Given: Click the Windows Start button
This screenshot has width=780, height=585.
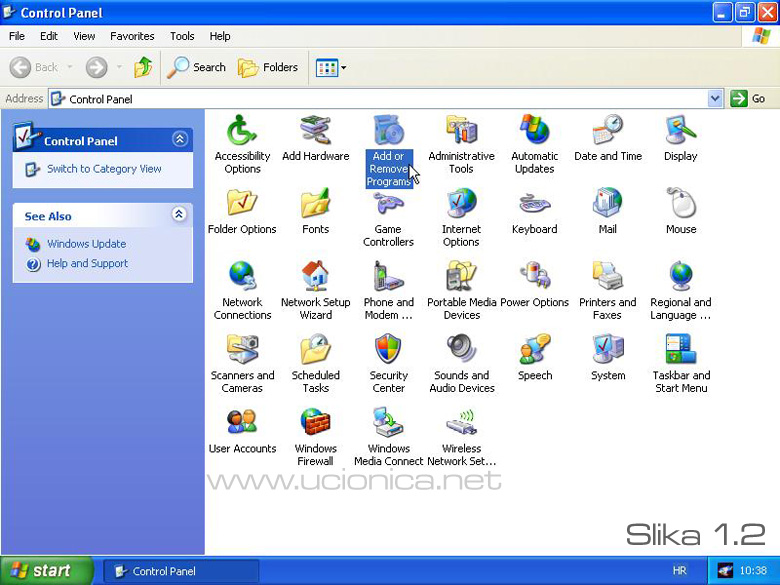Looking at the screenshot, I should click(46, 571).
